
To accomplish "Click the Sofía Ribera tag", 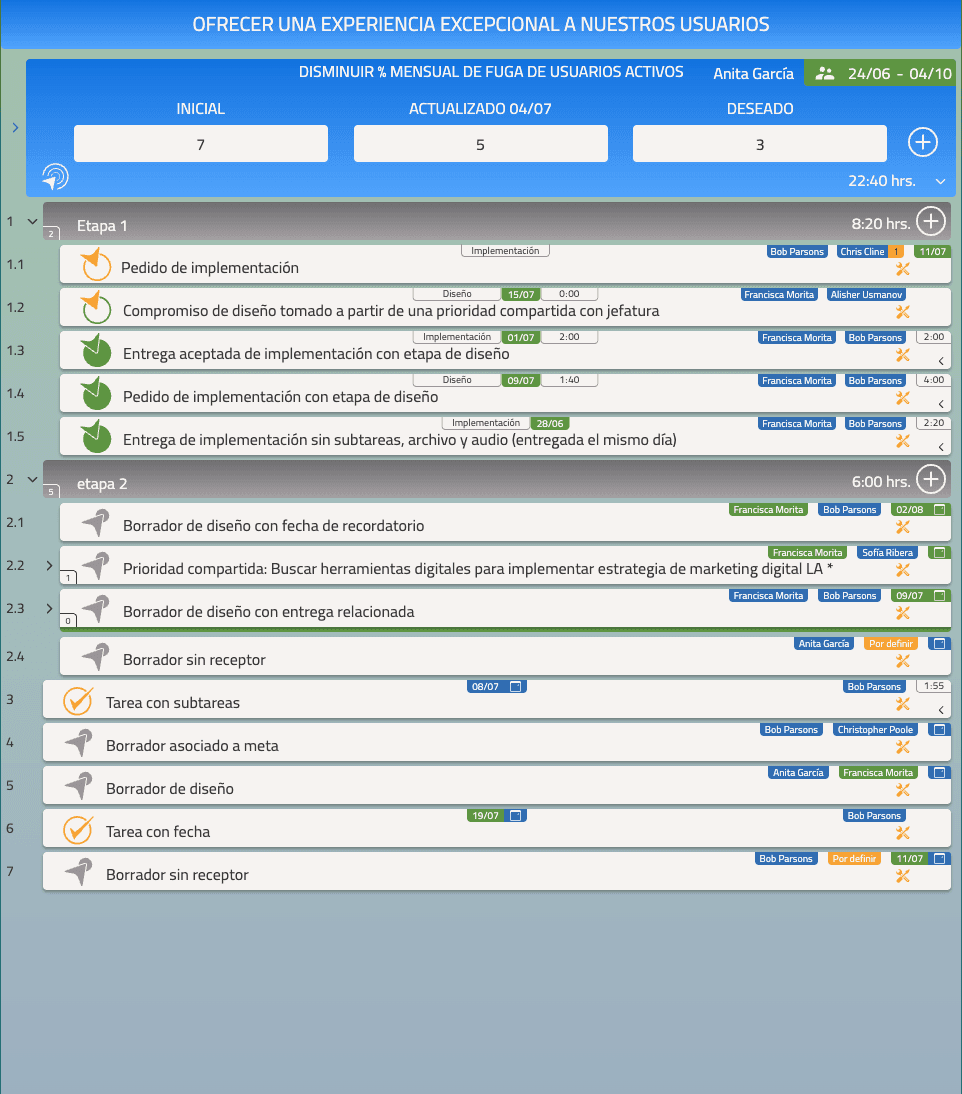I will click(x=887, y=553).
